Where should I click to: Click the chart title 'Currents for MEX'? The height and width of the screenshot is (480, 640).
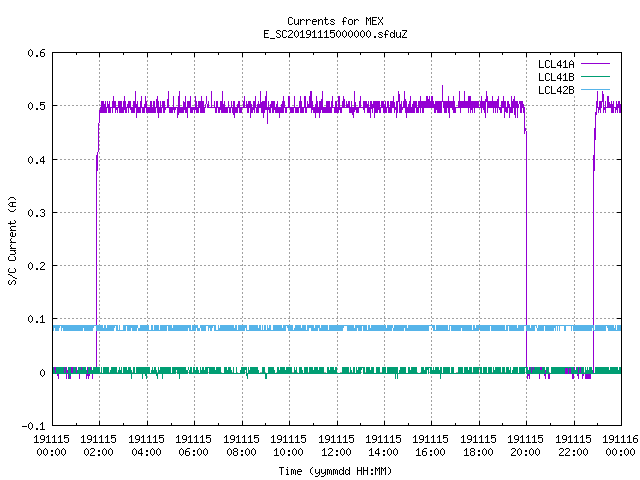point(335,21)
